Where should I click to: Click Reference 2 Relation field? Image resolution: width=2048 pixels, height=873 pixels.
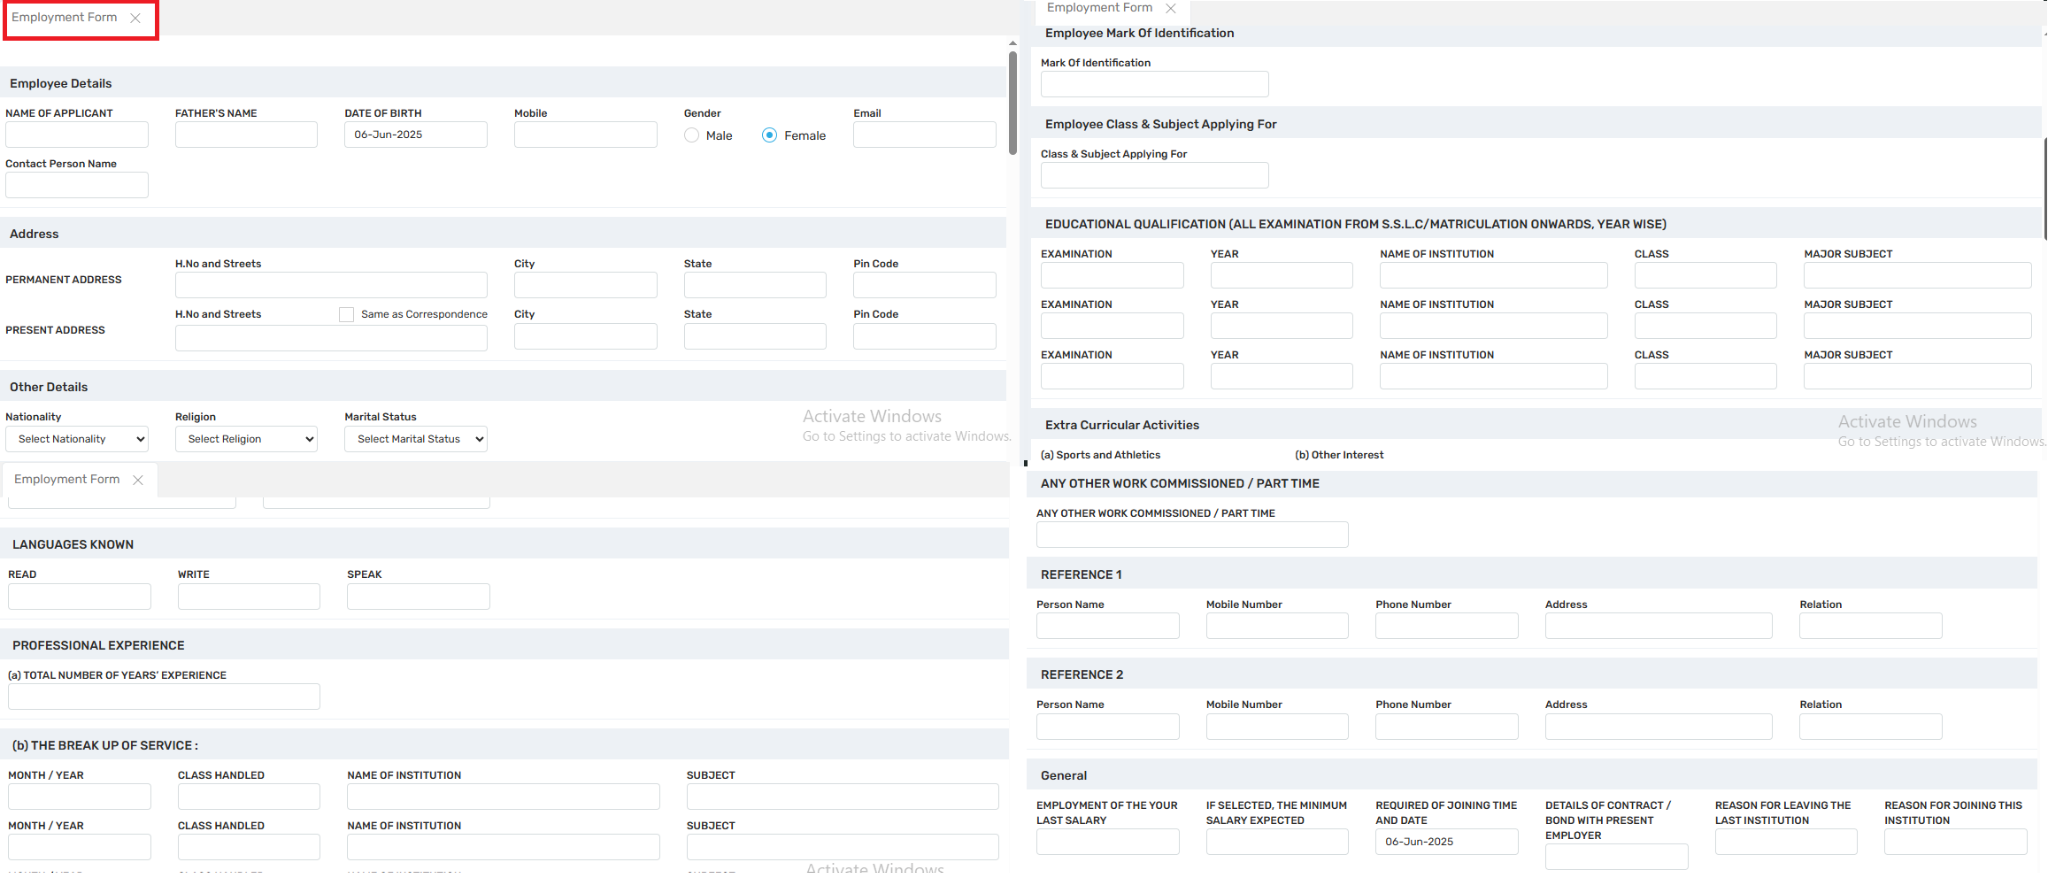point(1871,727)
